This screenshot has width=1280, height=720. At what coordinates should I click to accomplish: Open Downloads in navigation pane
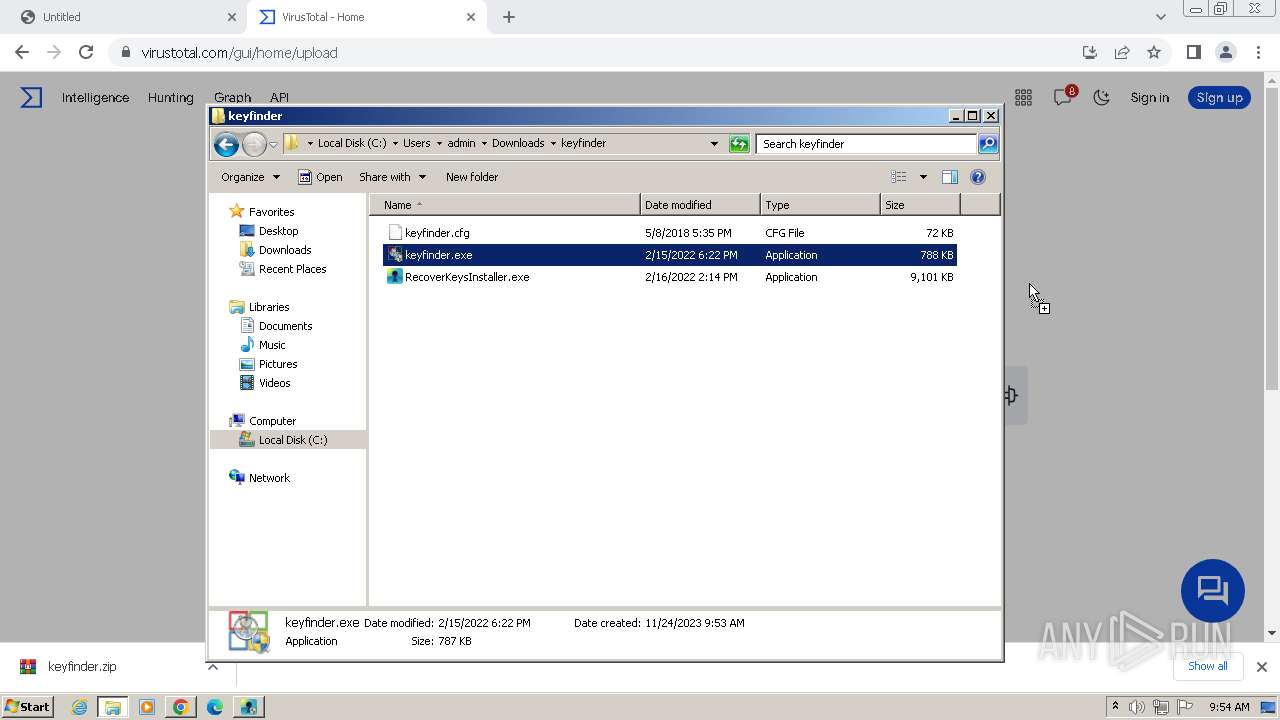pos(285,250)
